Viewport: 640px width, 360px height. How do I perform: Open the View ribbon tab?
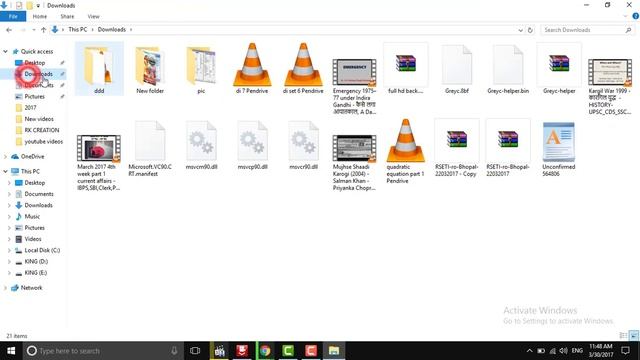[93, 16]
